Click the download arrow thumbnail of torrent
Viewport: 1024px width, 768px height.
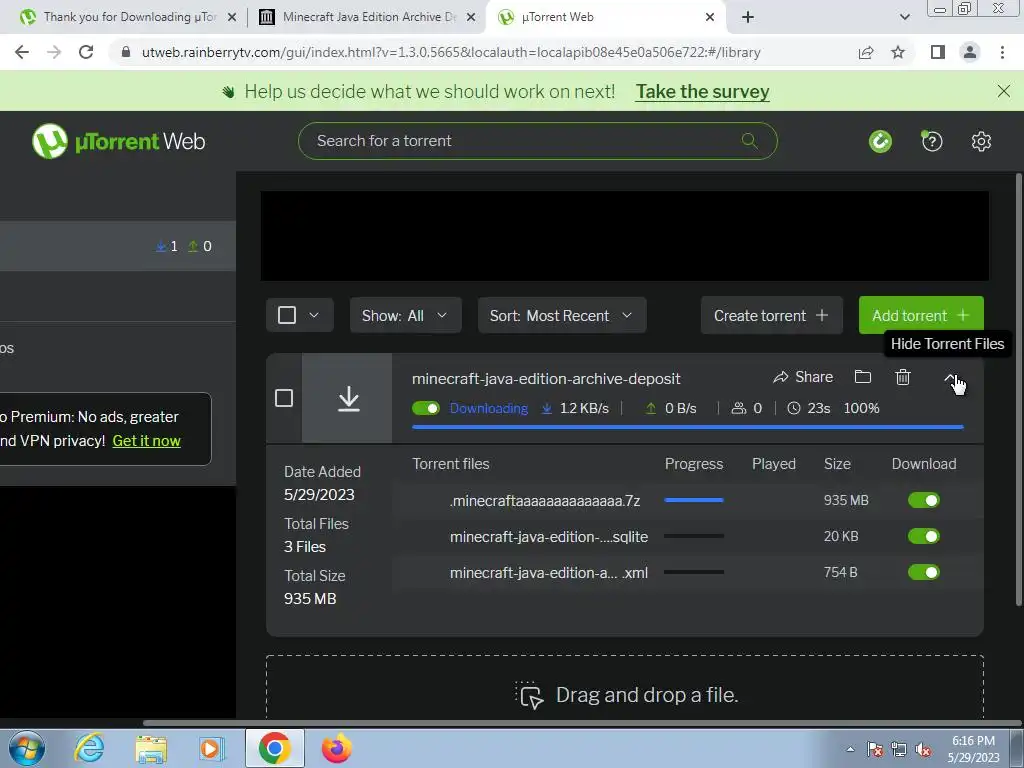(347, 398)
